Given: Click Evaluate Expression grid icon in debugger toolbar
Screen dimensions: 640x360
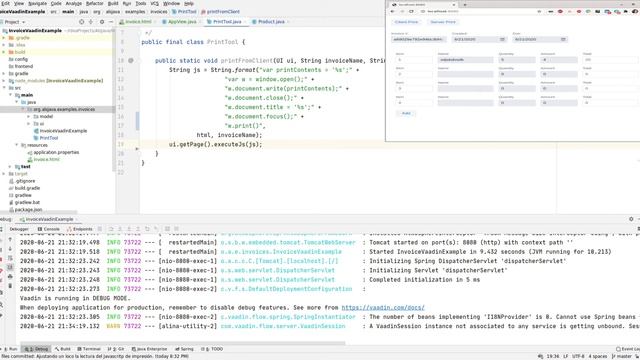Looking at the screenshot, I should coord(167,229).
